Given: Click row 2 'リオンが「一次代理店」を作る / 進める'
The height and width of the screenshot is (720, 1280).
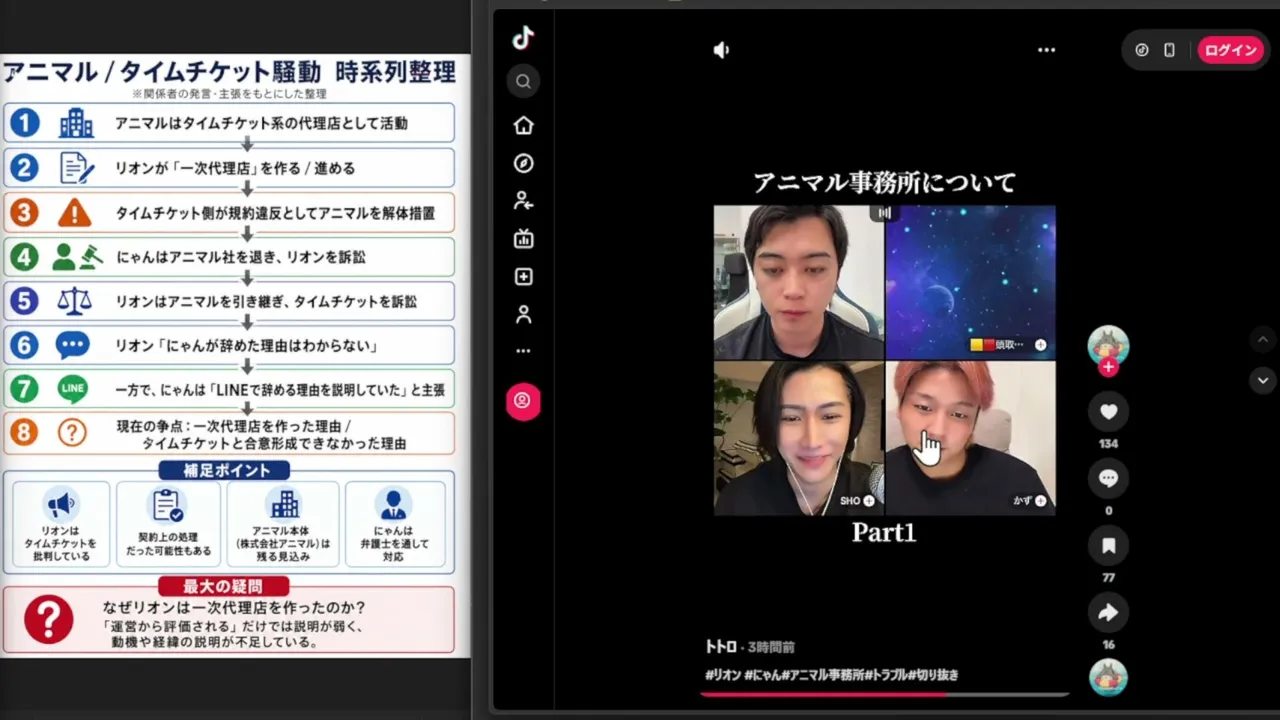Looking at the screenshot, I should [x=229, y=168].
